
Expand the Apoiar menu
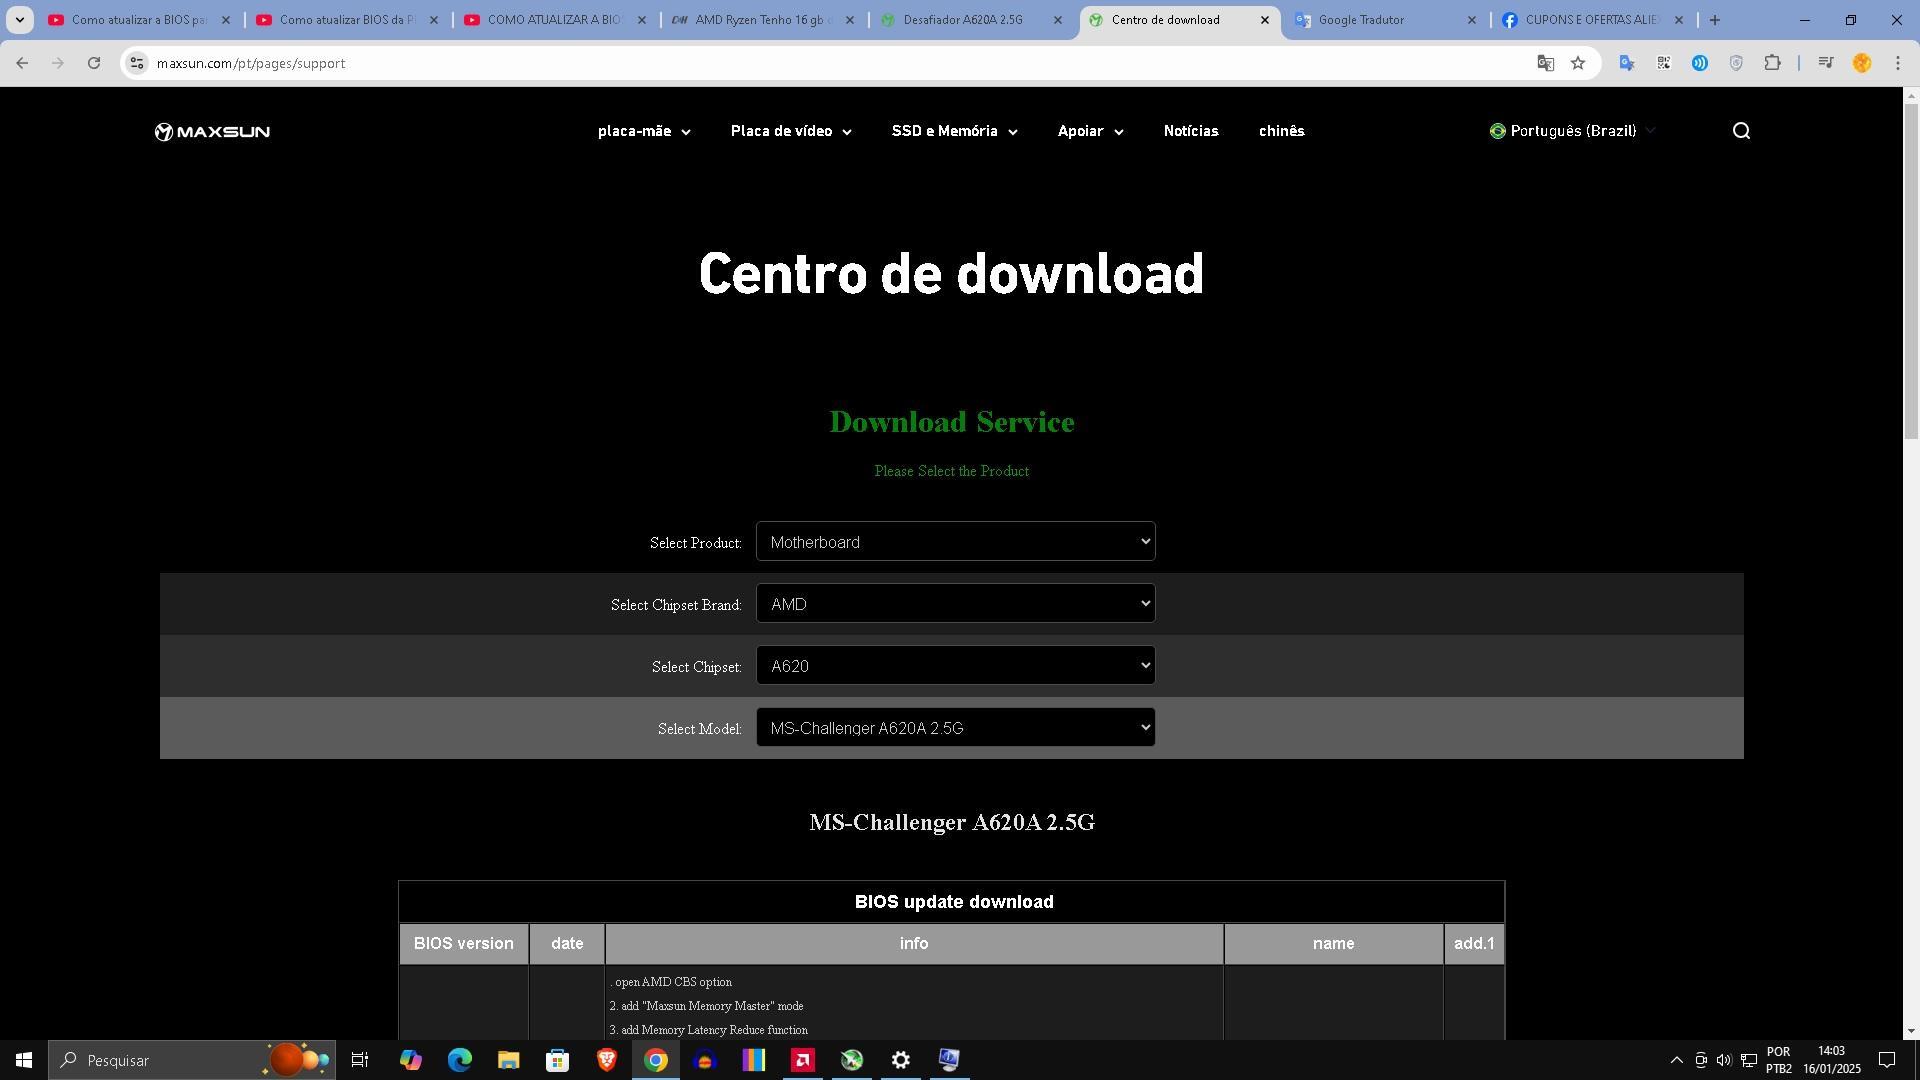pyautogui.click(x=1090, y=132)
